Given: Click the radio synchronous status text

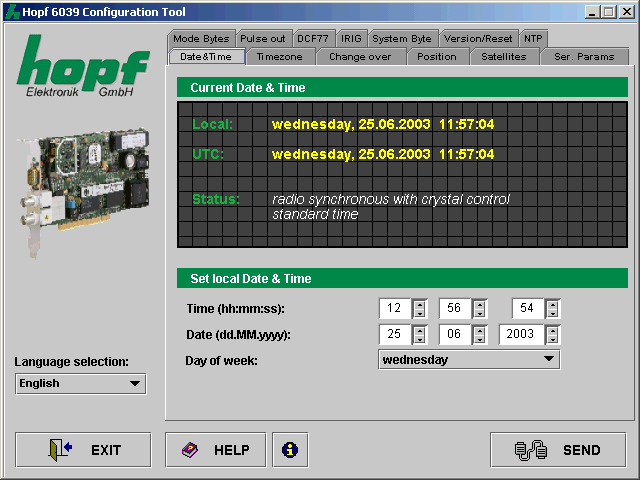Looking at the screenshot, I should point(391,200).
